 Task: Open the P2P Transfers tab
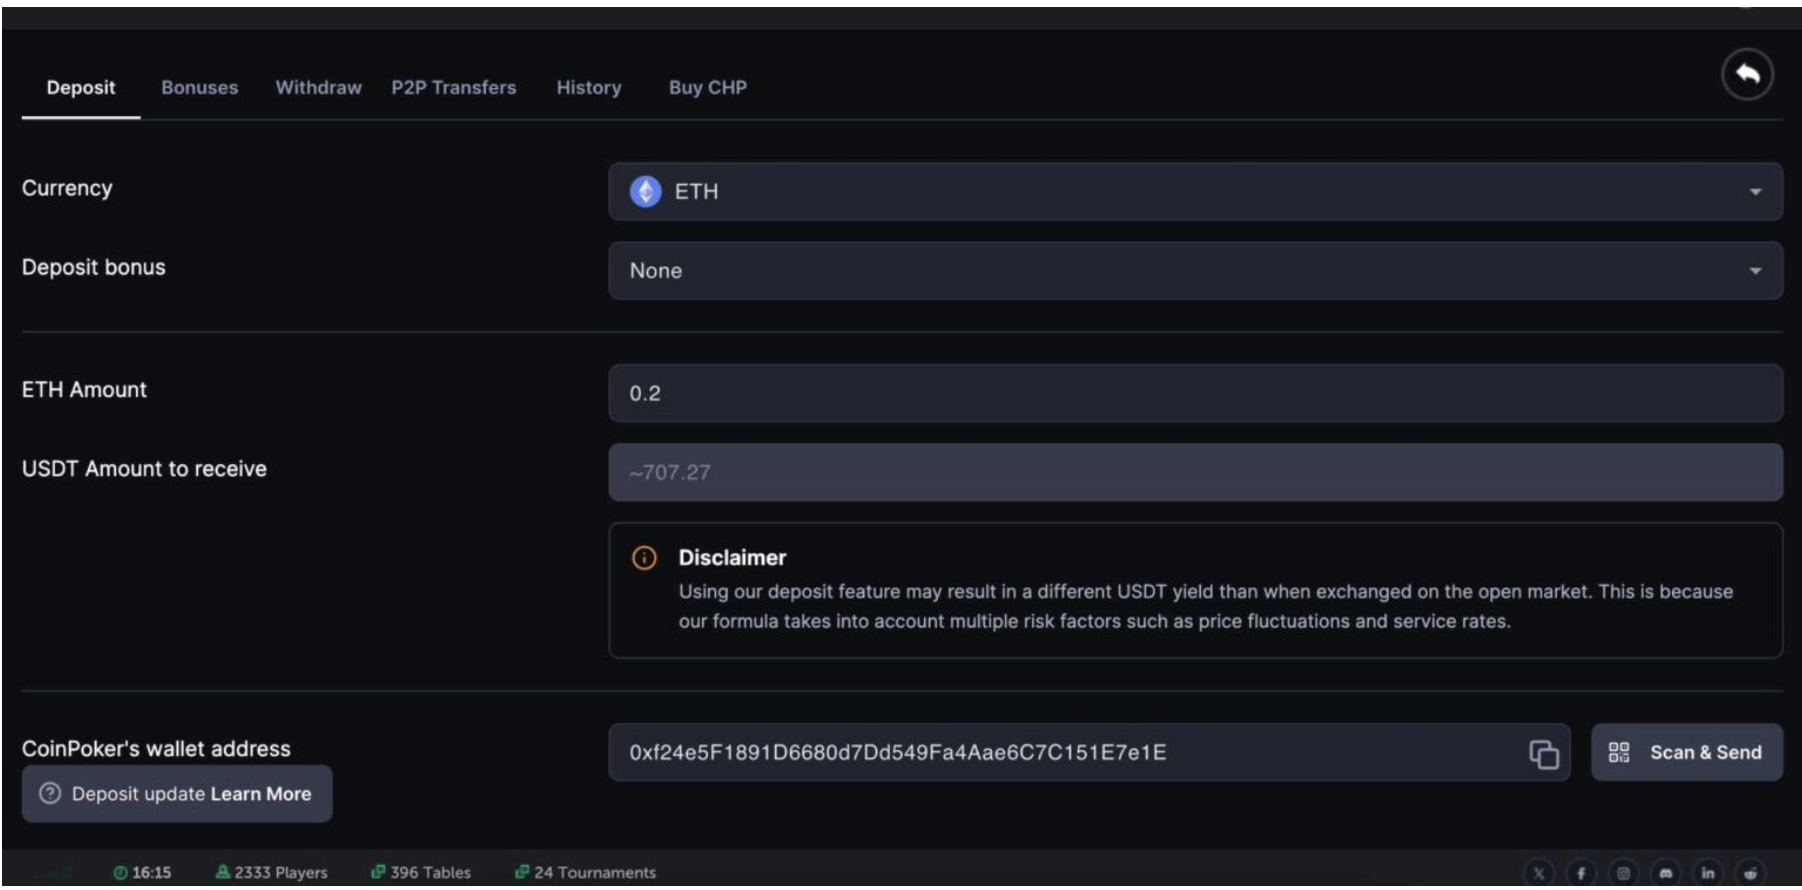(454, 88)
